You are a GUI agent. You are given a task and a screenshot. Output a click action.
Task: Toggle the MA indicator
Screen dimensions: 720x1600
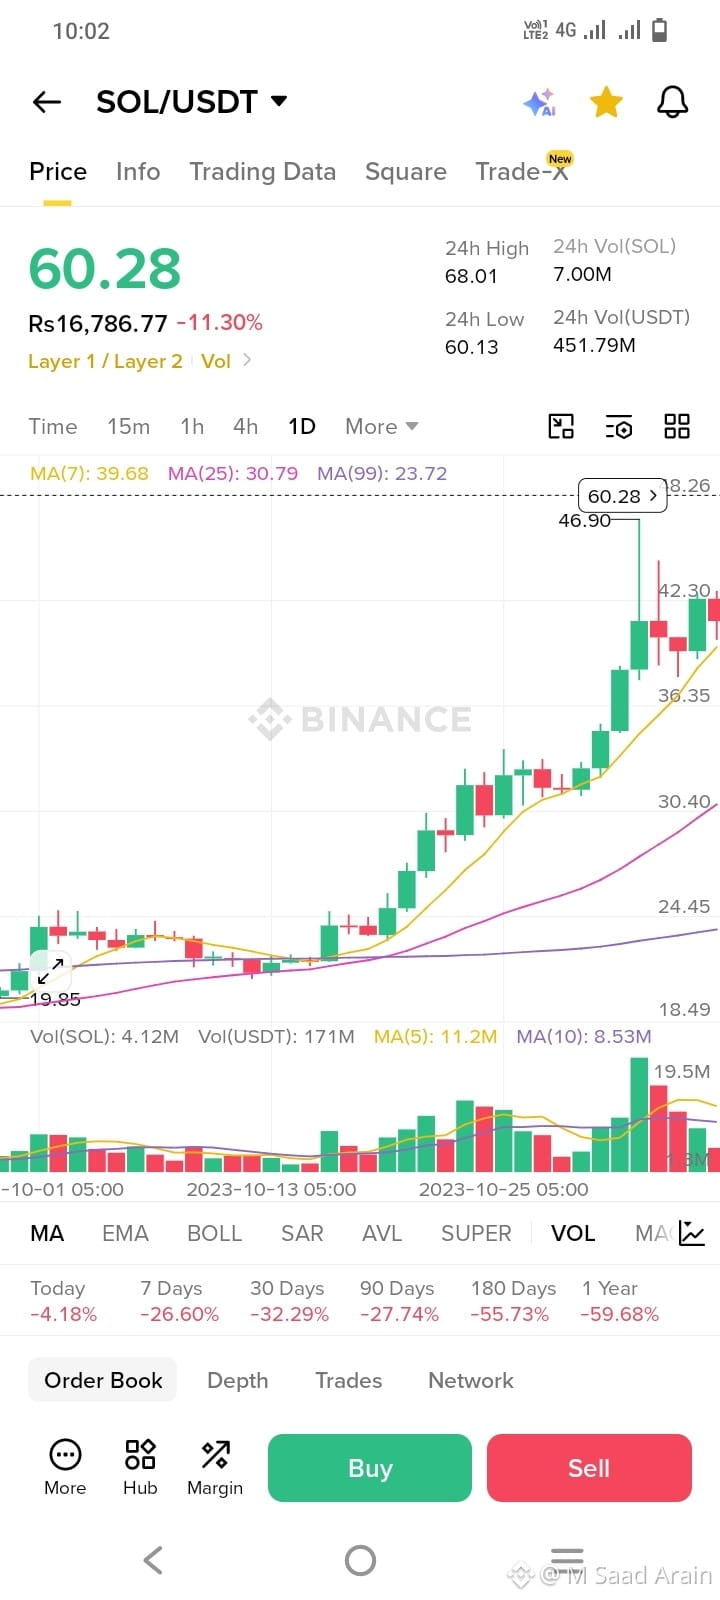point(47,1233)
